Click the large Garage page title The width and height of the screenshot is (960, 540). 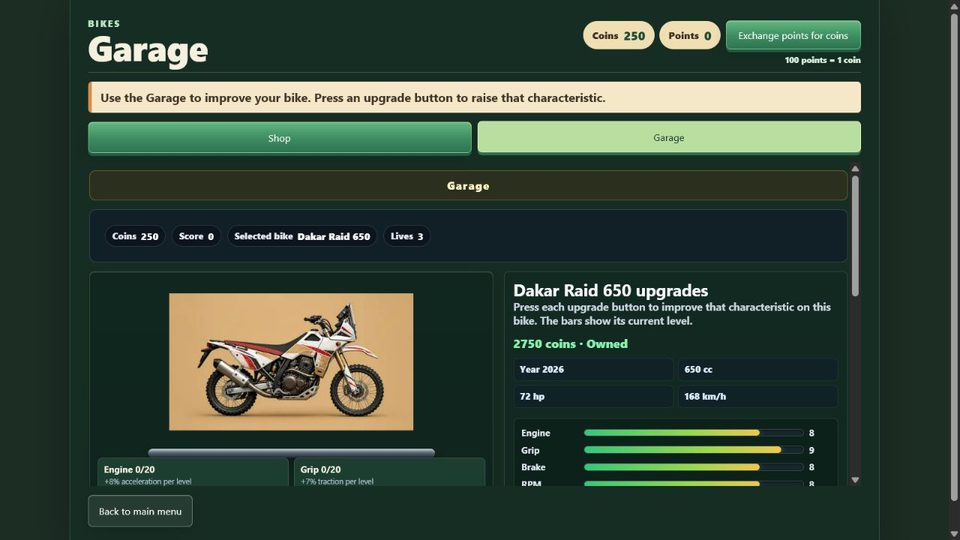click(x=148, y=50)
